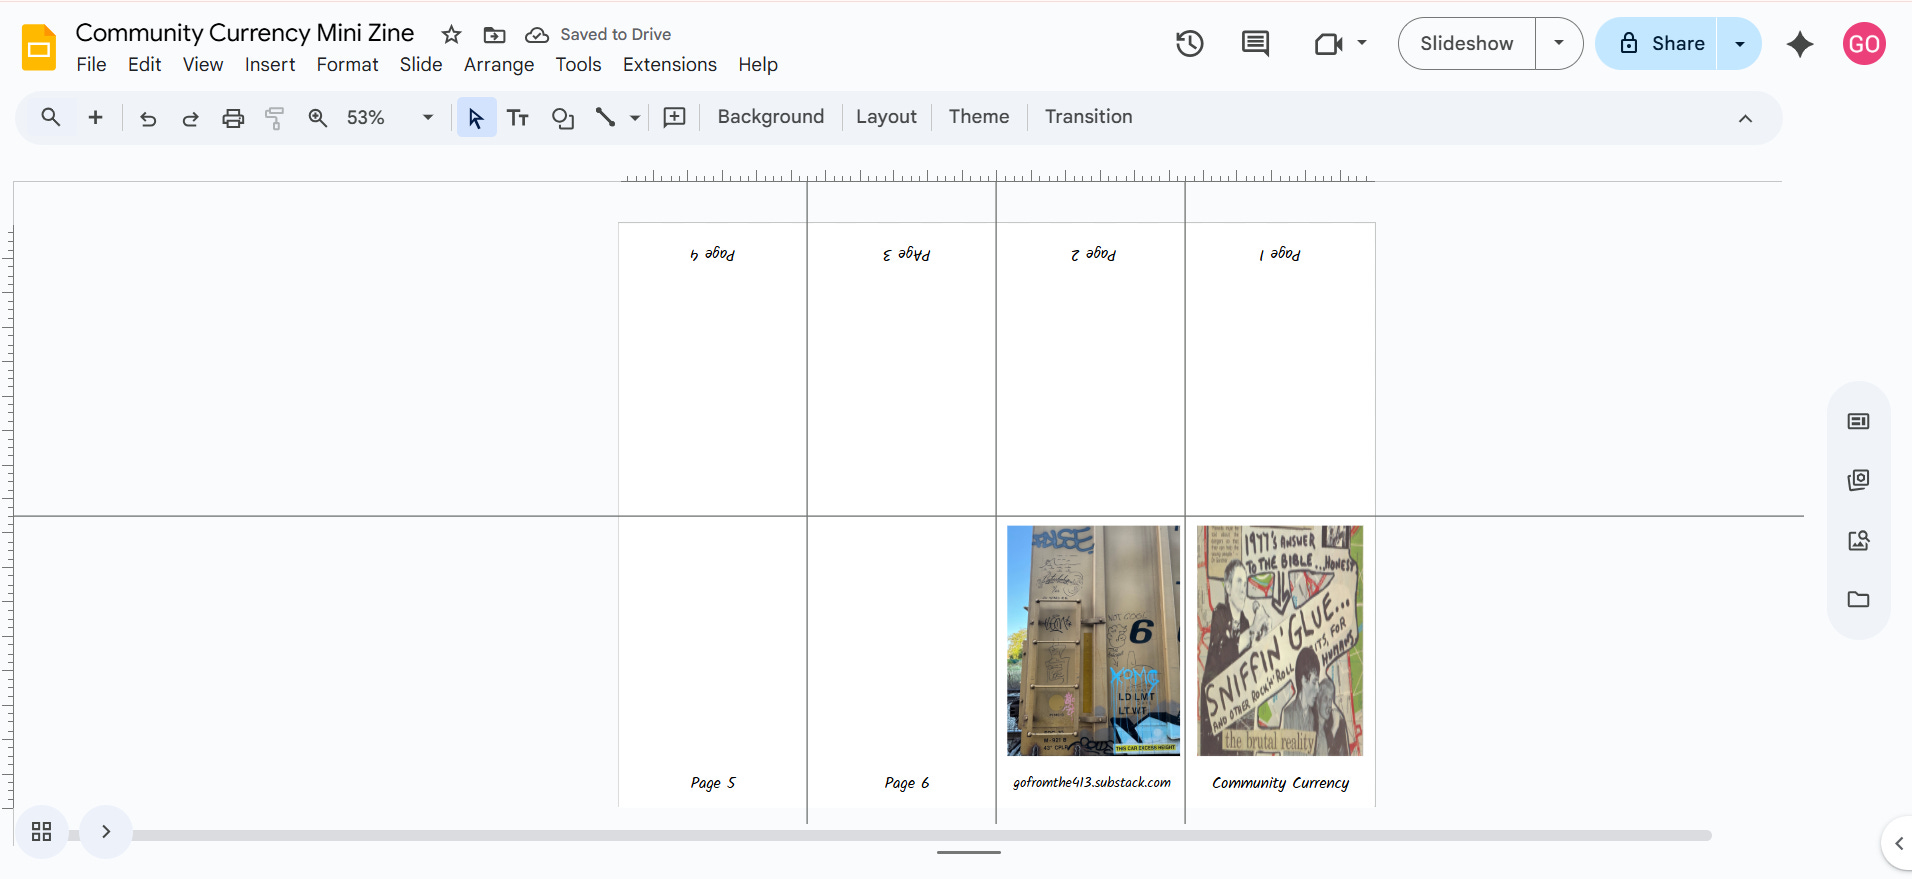
Task: Search the menus magnifier icon
Action: point(51,118)
